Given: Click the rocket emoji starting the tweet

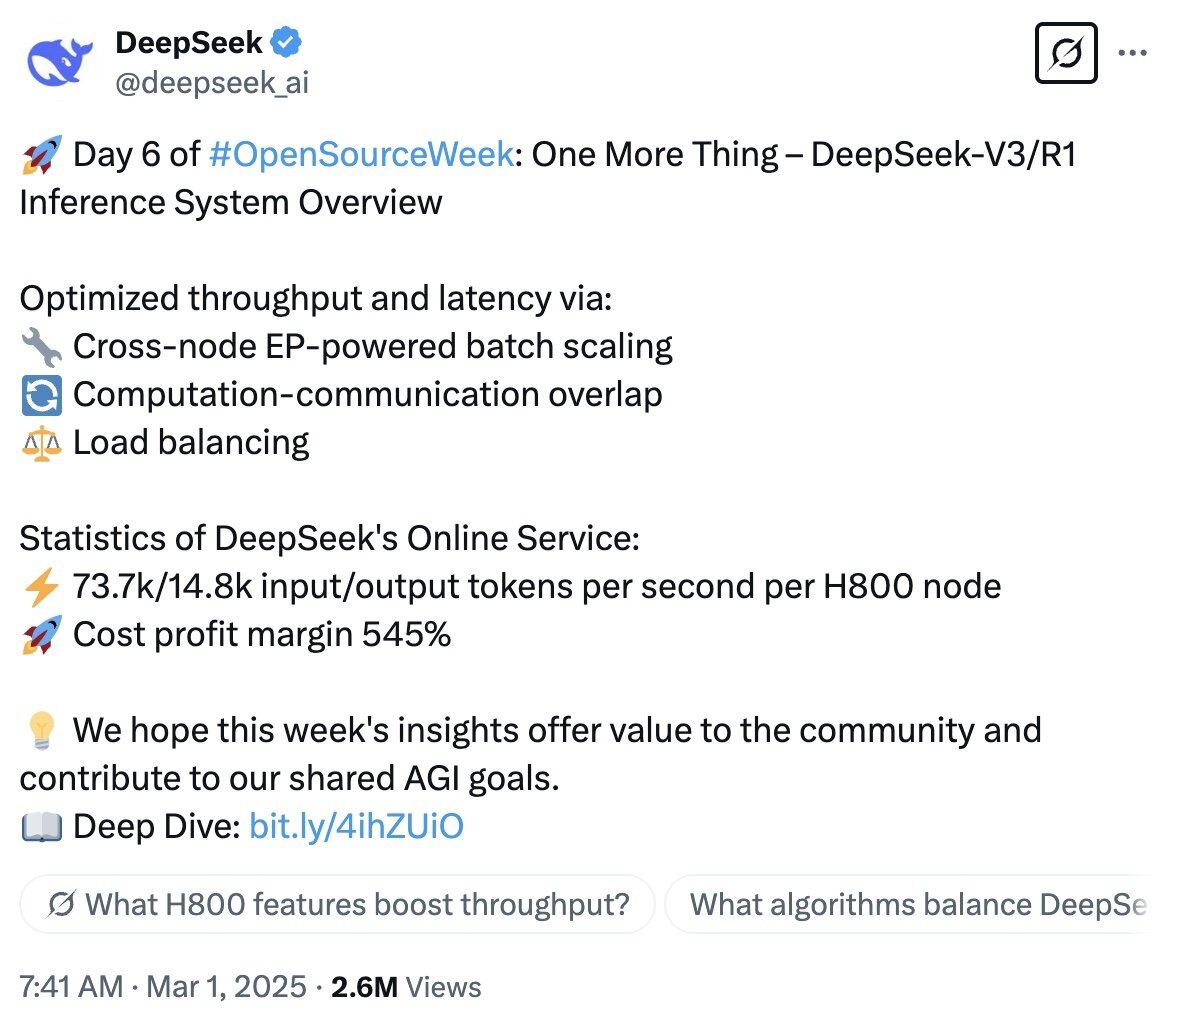Looking at the screenshot, I should (x=38, y=153).
